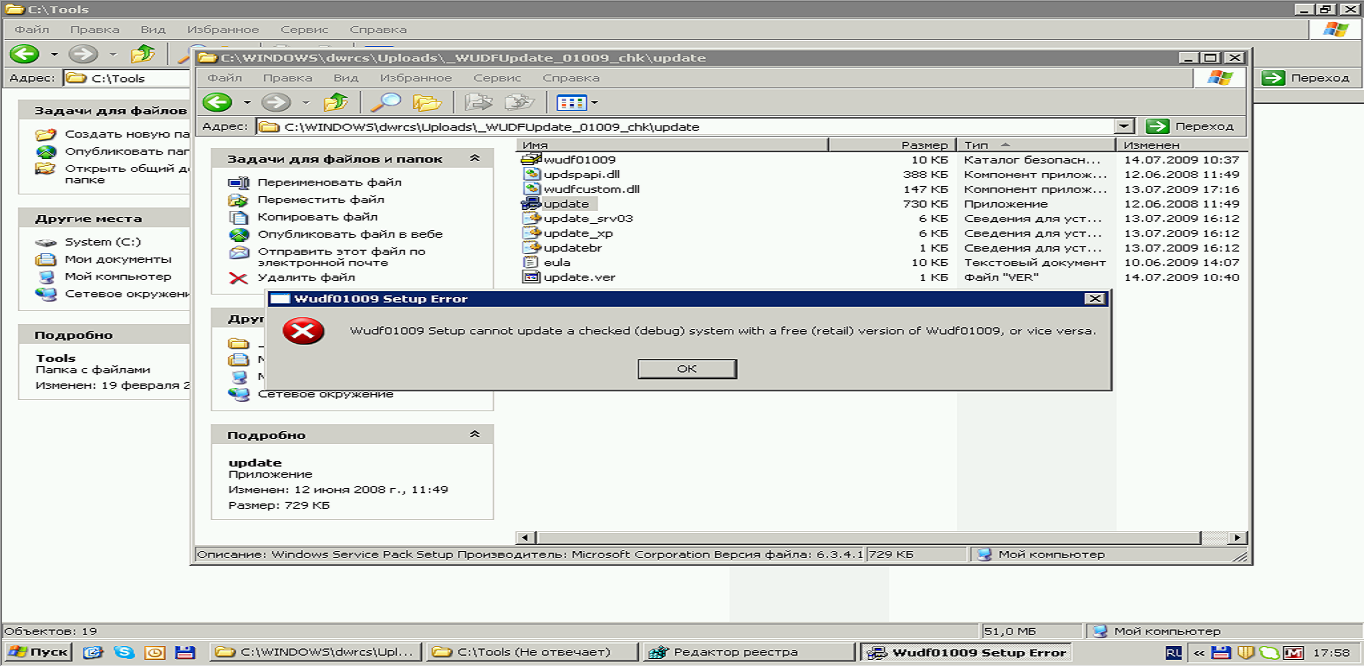The width and height of the screenshot is (1364, 666).
Task: Collapse the 'Подробно' panel in the update window
Action: [x=474, y=435]
